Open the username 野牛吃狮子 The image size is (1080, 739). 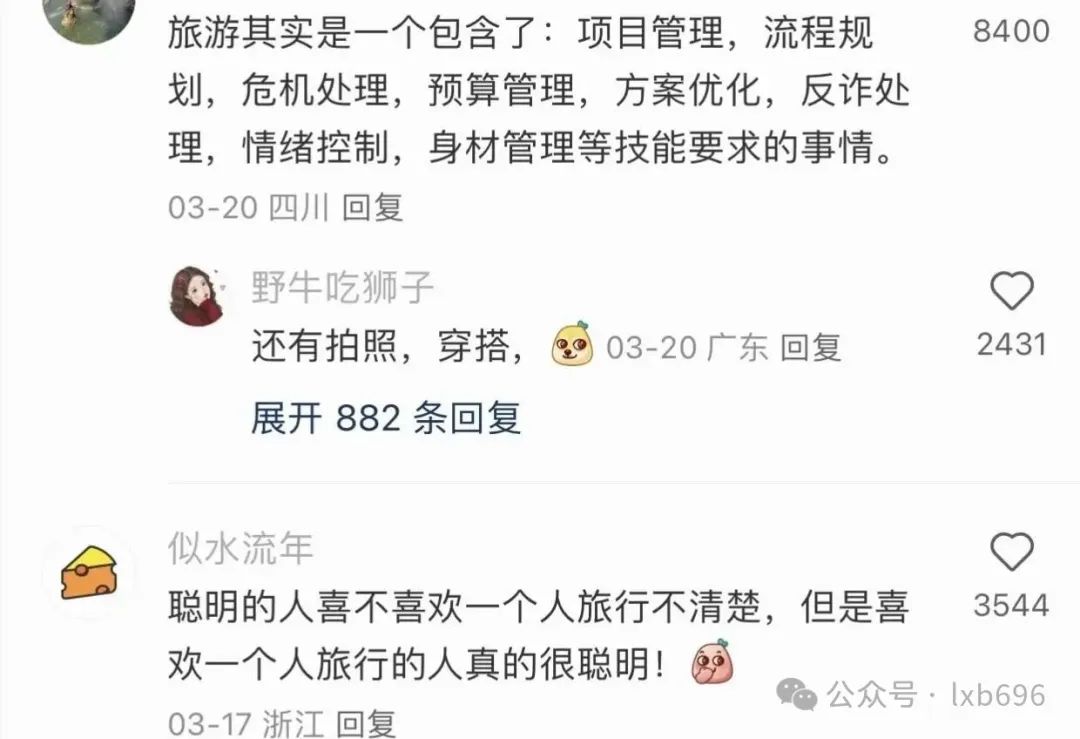coord(342,287)
